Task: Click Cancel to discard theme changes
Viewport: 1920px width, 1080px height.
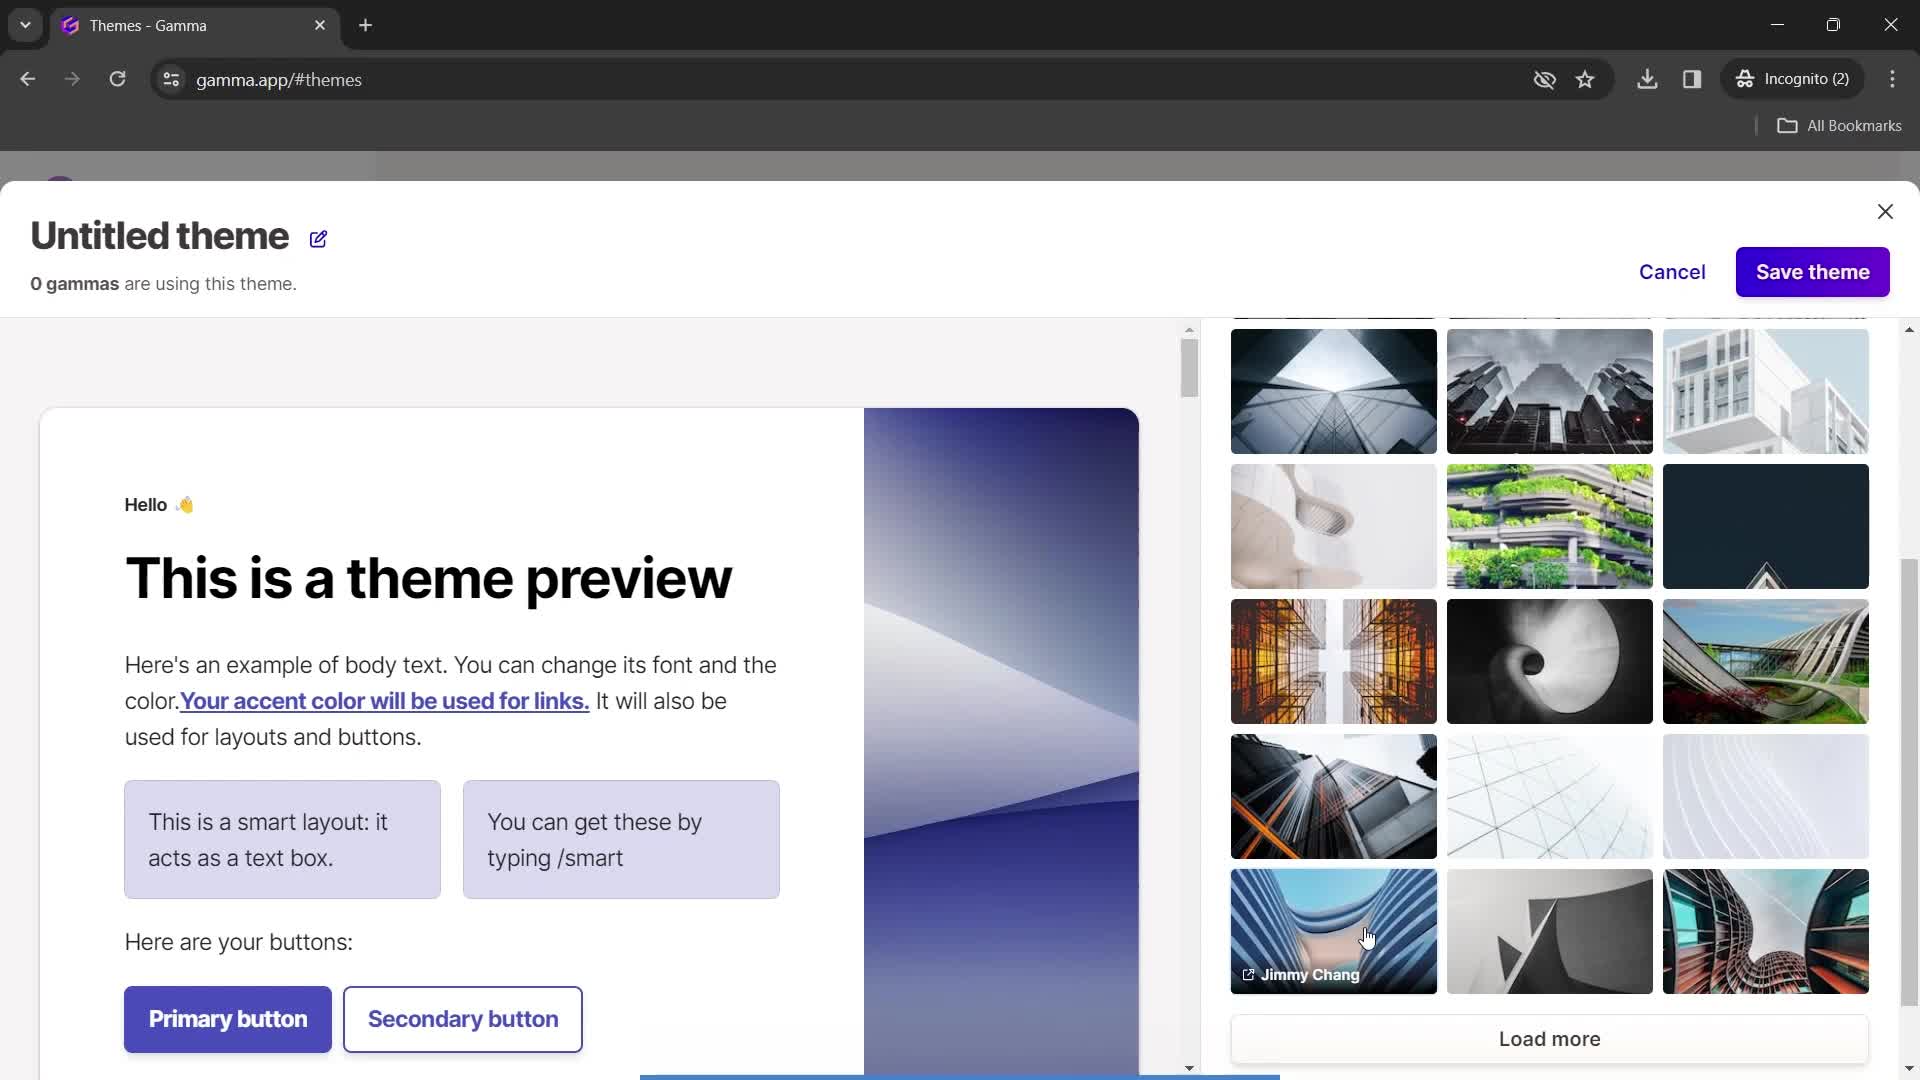Action: coord(1671,272)
